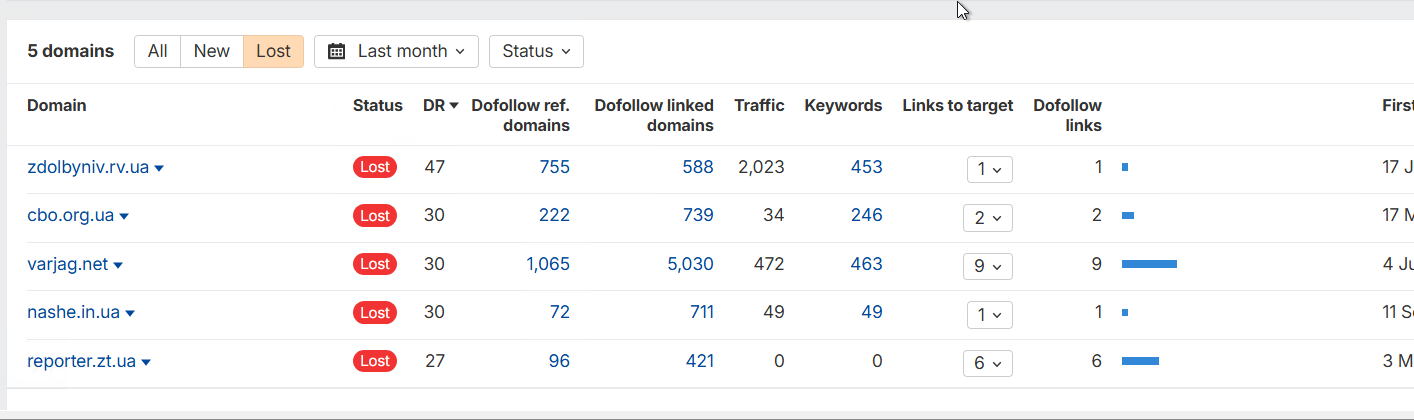Click the Lost badge for reporter.zt.ua
Screen dimensions: 1414x420
pos(375,361)
